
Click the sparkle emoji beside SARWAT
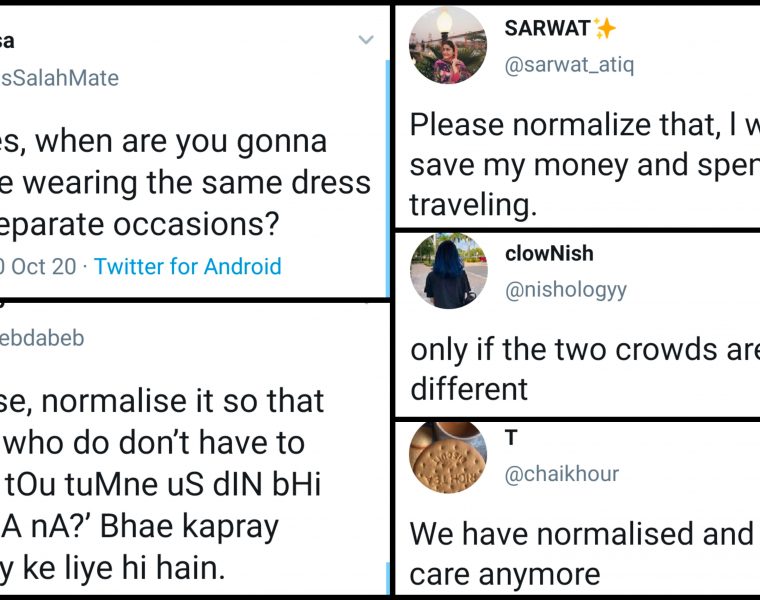pyautogui.click(x=605, y=29)
